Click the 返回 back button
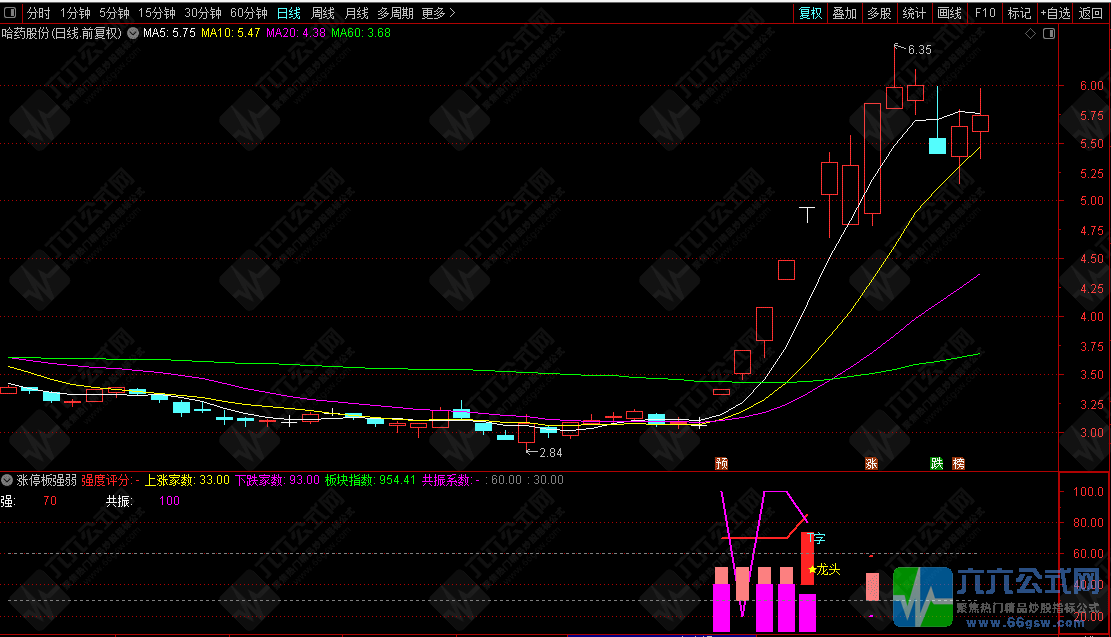 tap(1090, 13)
